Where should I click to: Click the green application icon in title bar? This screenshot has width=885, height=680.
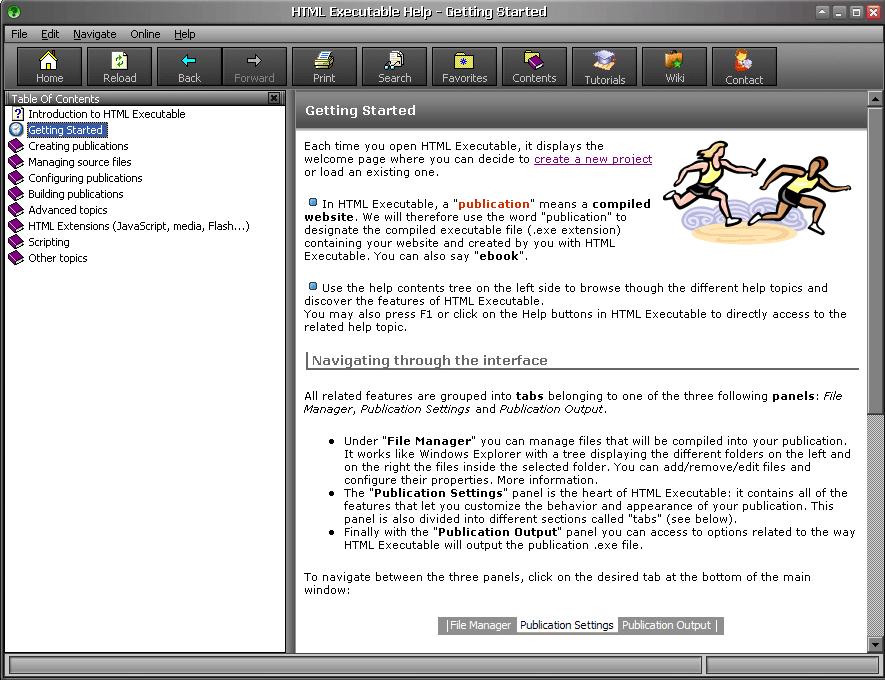[x=14, y=11]
